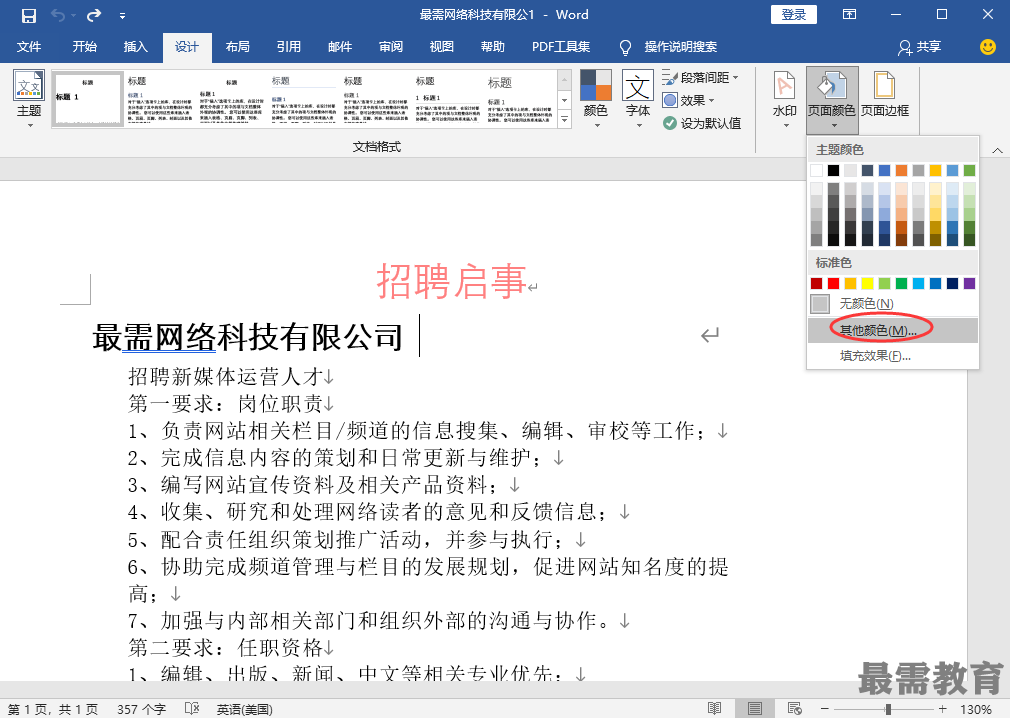The height and width of the screenshot is (718, 1010).
Task: Switch to the 插入 tab
Action: (x=136, y=46)
